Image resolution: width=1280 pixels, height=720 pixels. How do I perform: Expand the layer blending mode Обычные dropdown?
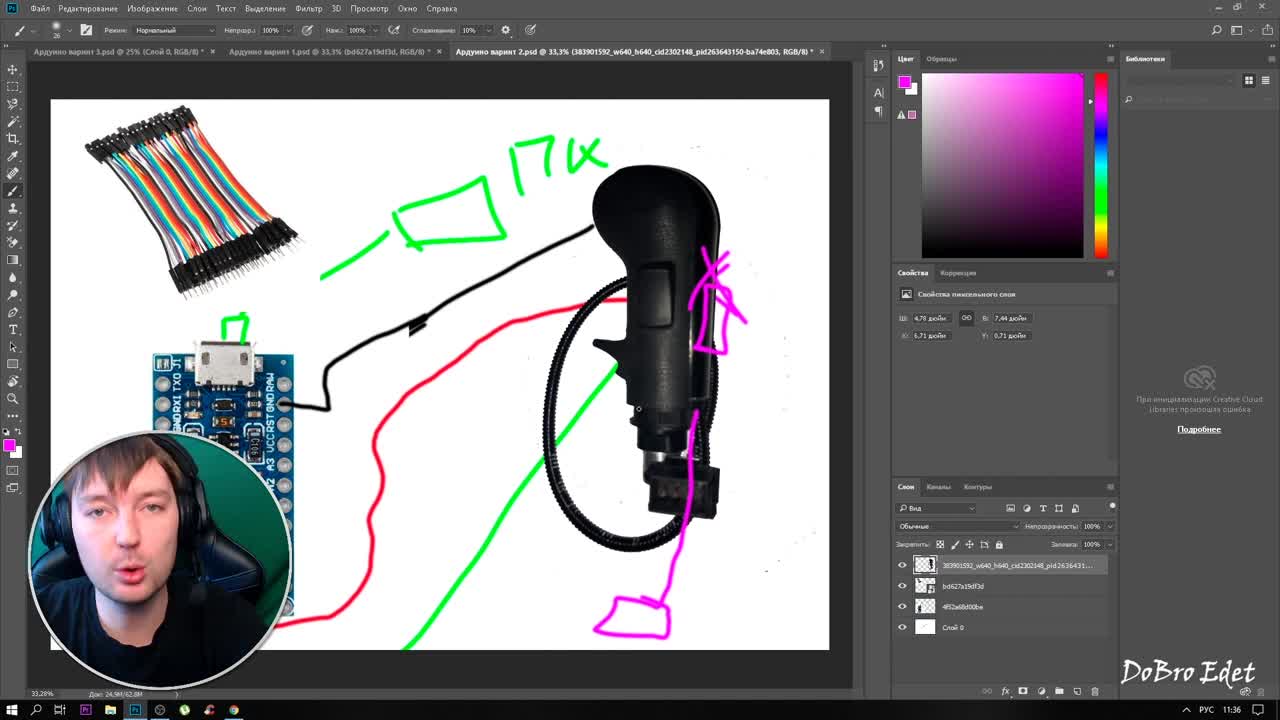pyautogui.click(x=957, y=526)
